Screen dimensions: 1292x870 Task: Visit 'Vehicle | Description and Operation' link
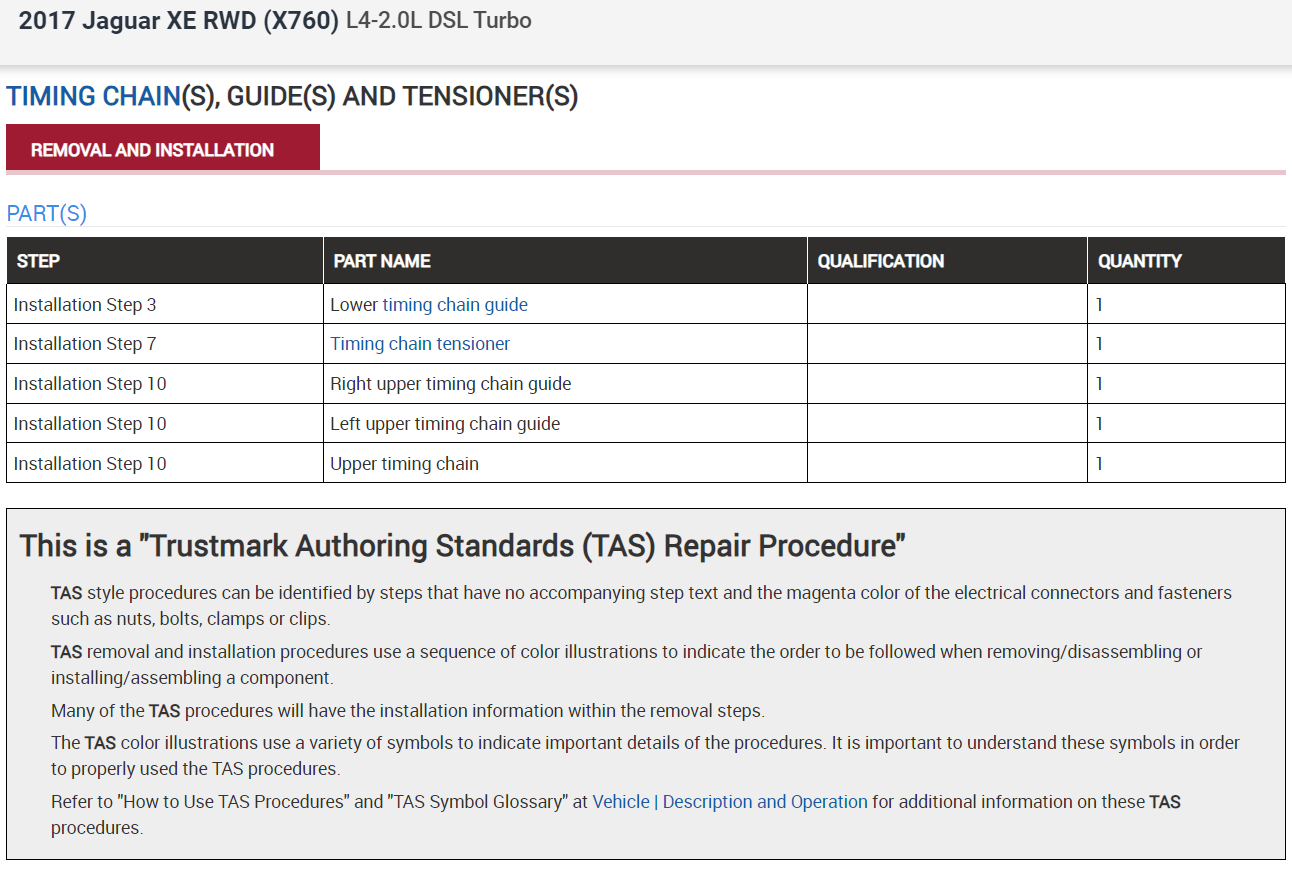click(x=730, y=802)
